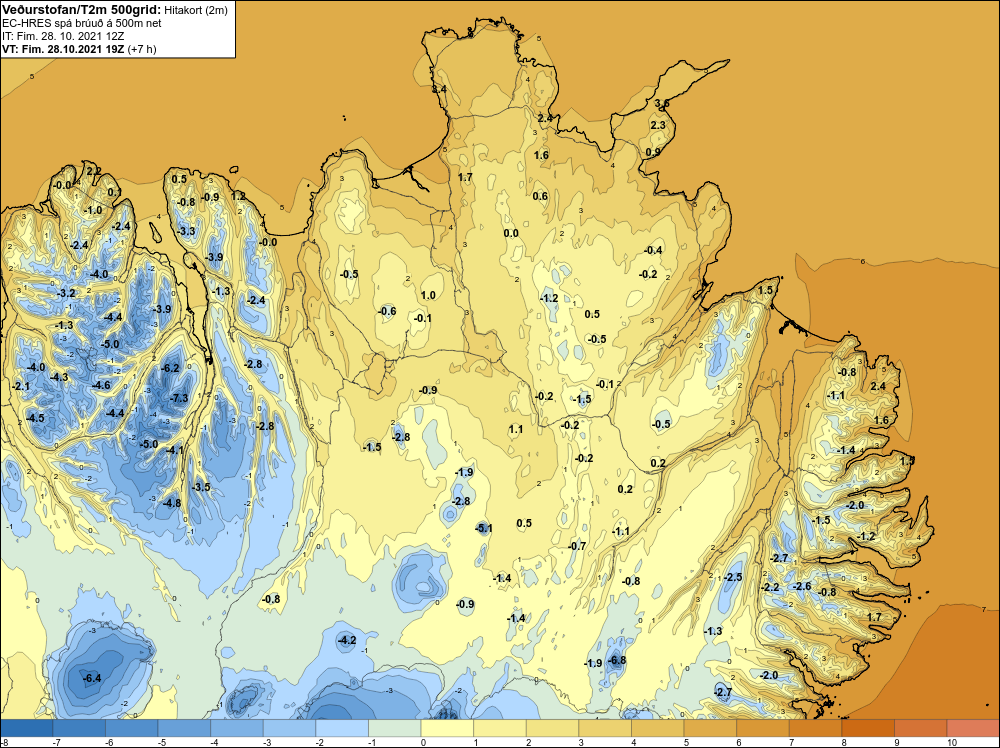1000x748 pixels.
Task: Click the -4.1 temperature value
Action: pos(174,450)
